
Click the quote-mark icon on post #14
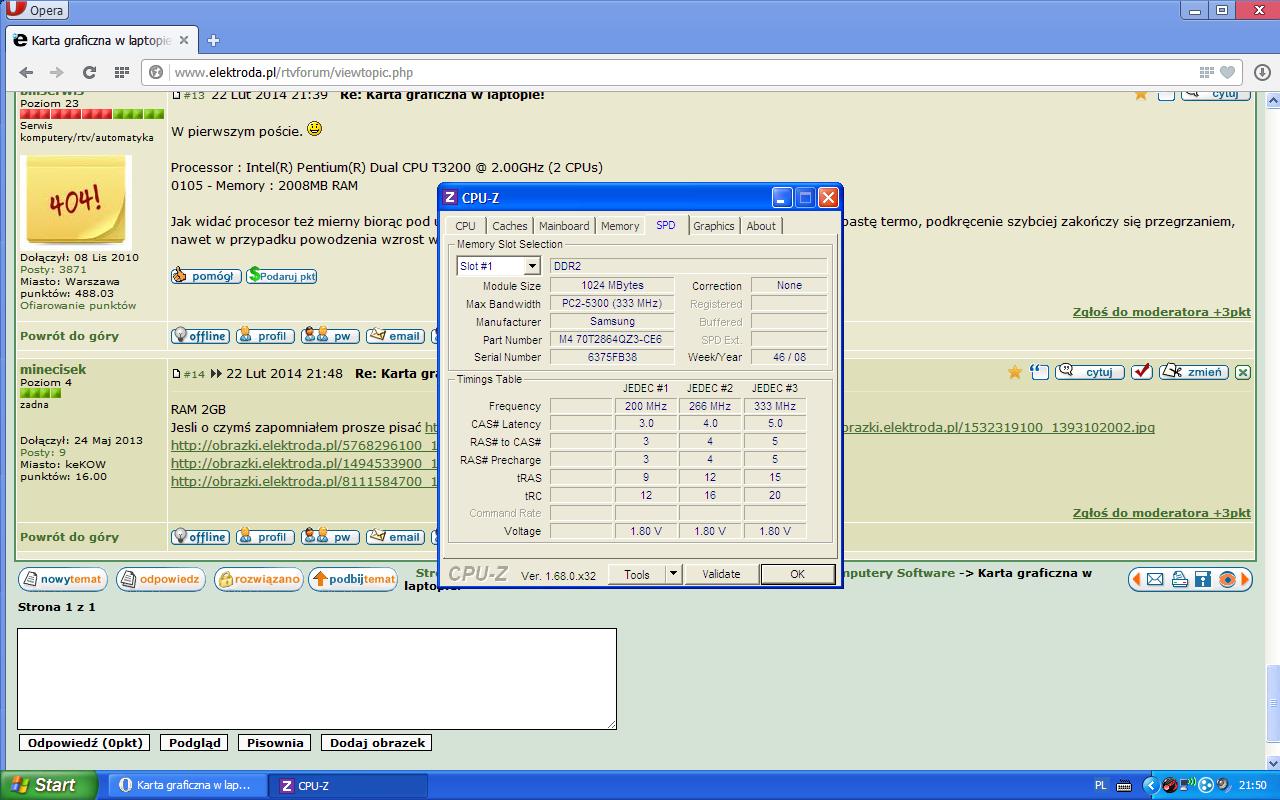click(1040, 372)
